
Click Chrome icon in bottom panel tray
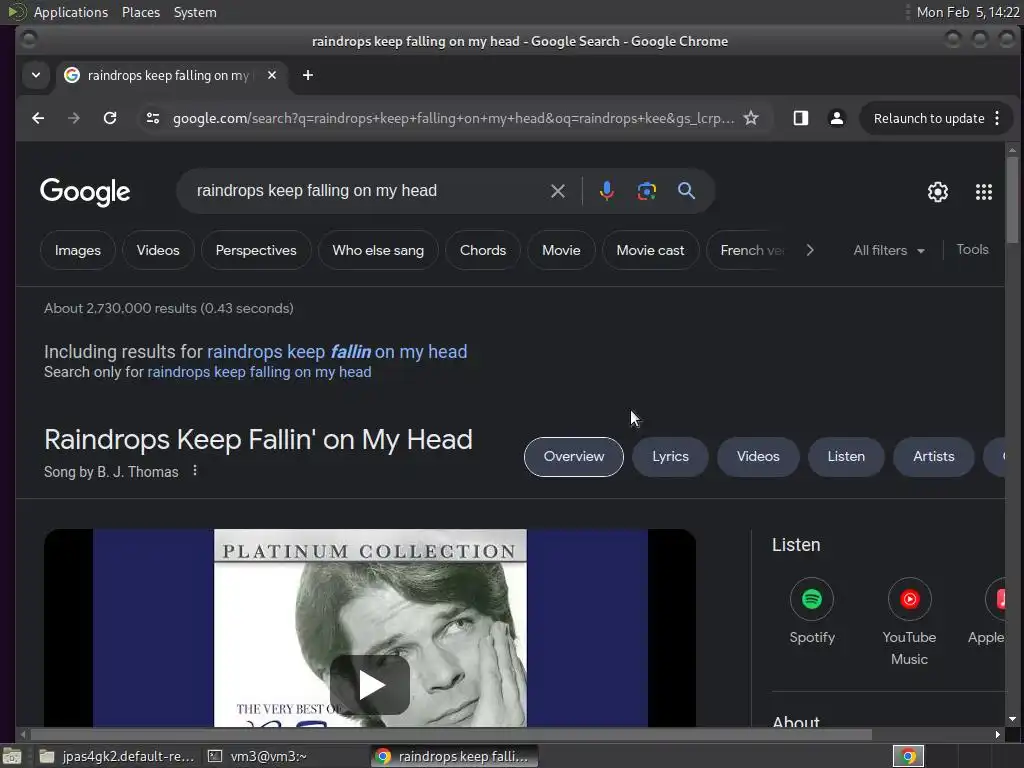pyautogui.click(x=908, y=756)
